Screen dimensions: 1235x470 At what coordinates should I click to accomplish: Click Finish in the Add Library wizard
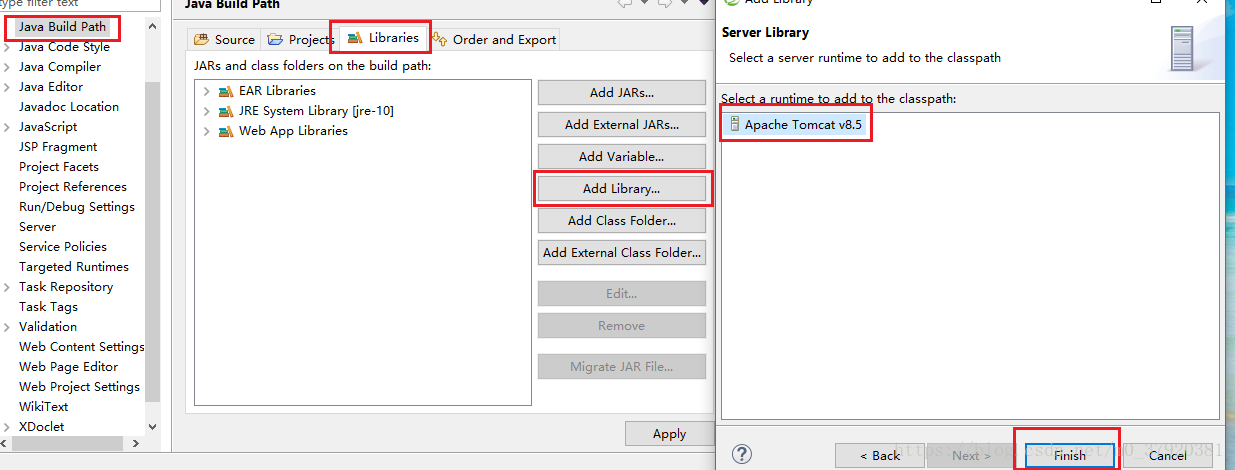point(1069,456)
